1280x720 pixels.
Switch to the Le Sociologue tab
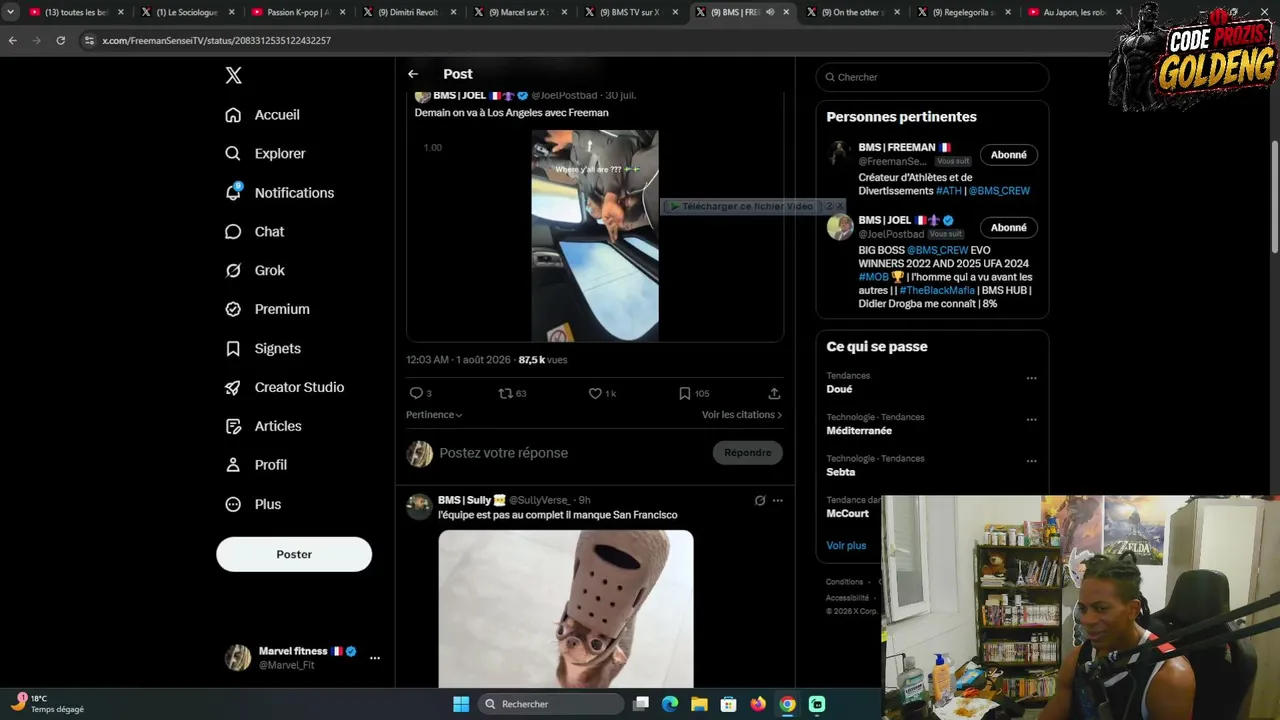click(x=186, y=12)
